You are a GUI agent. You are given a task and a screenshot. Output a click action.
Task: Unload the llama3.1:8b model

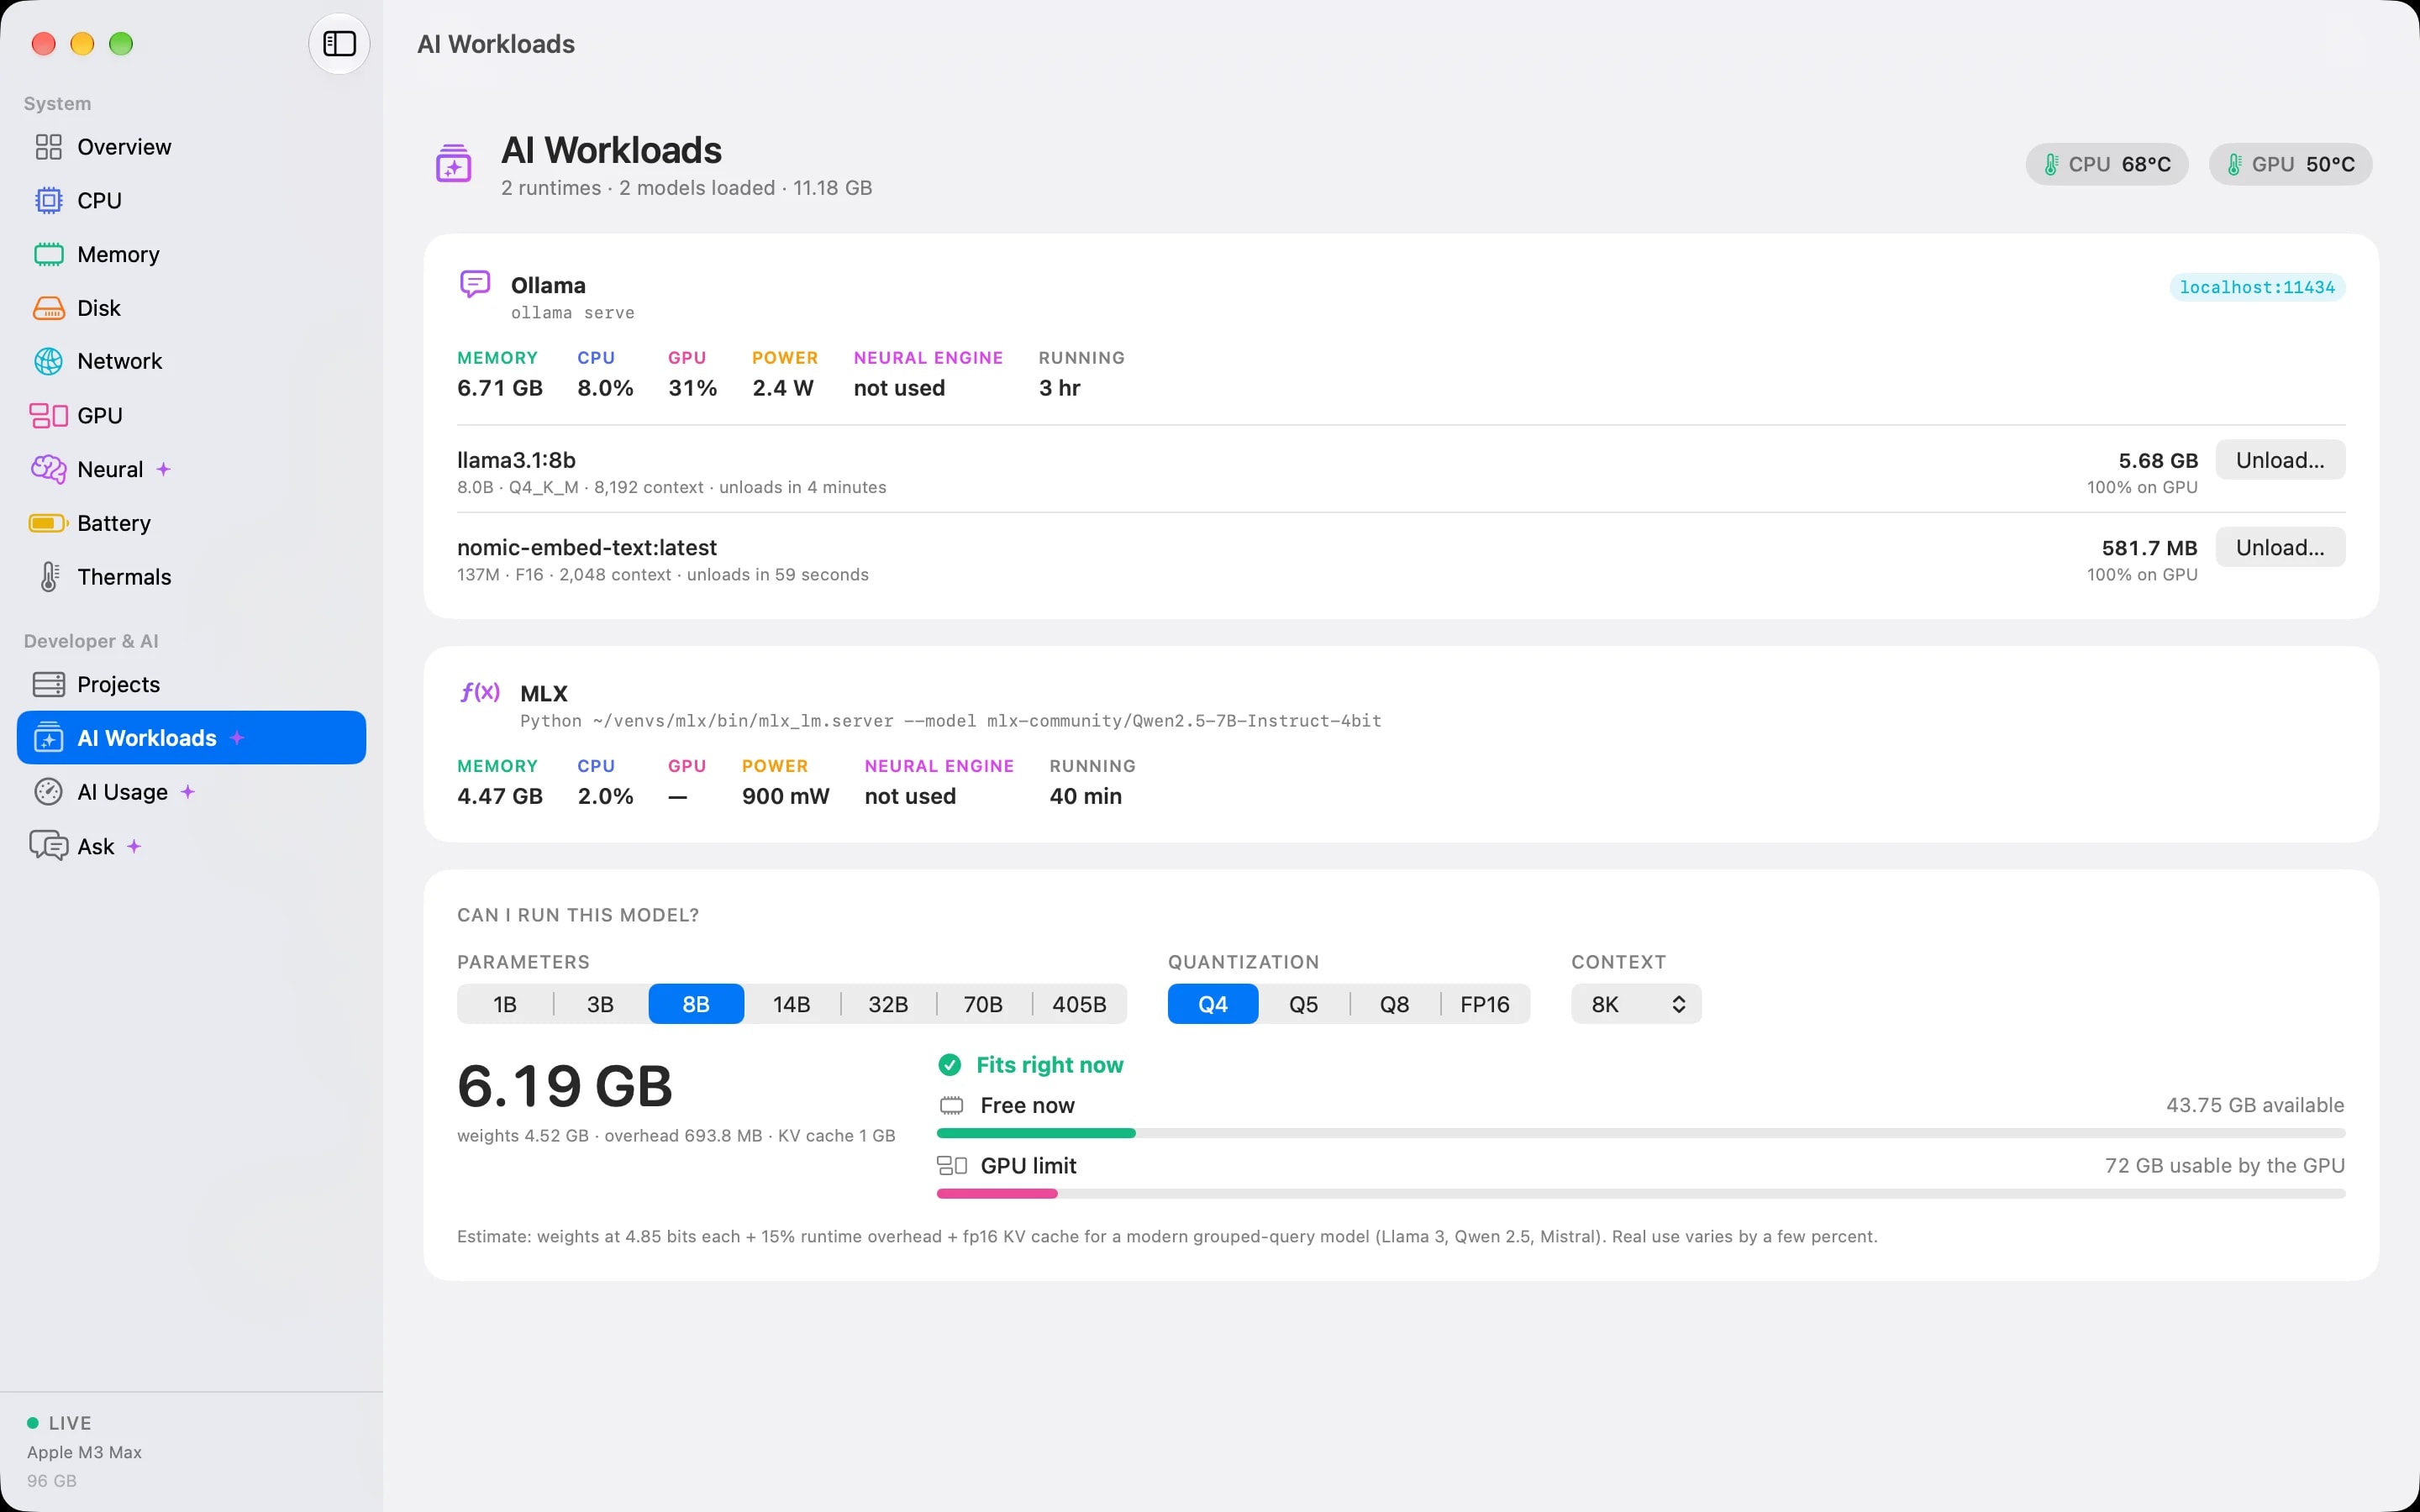pos(2280,460)
